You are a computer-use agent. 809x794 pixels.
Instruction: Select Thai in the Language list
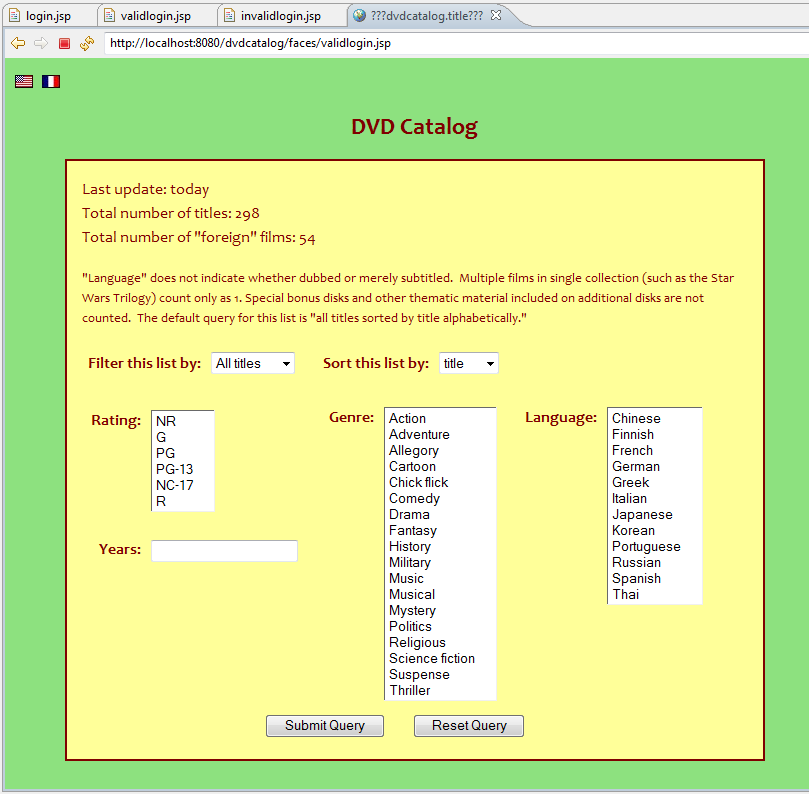pyautogui.click(x=655, y=594)
